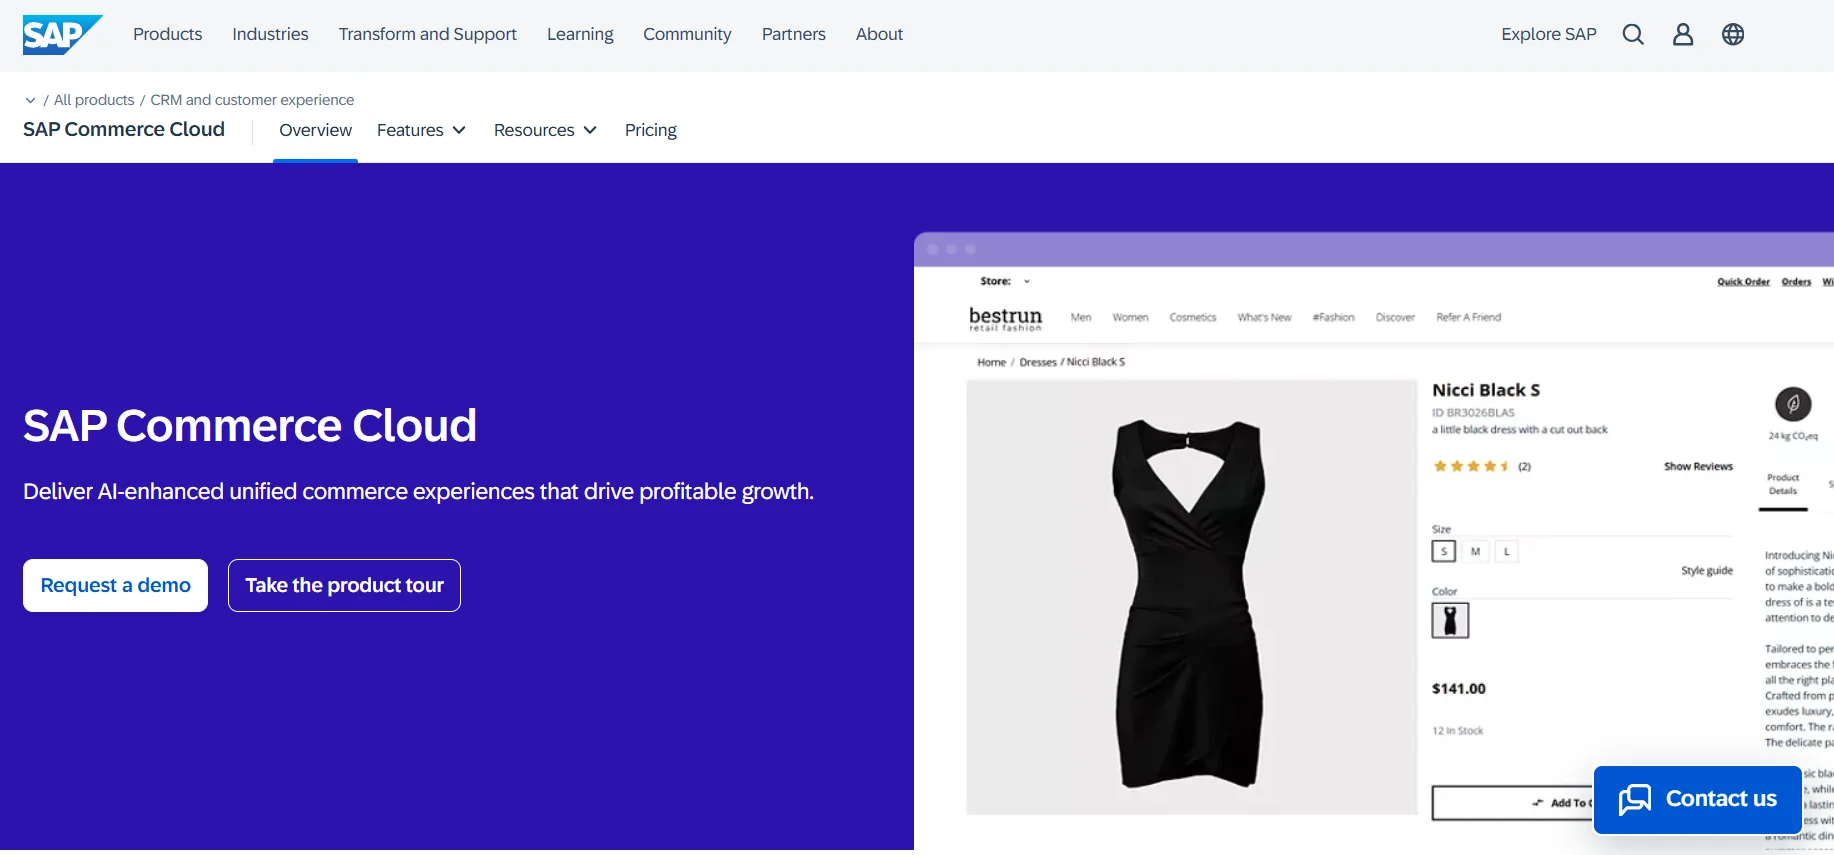Open the Transform and Support menu
1834x855 pixels.
427,34
